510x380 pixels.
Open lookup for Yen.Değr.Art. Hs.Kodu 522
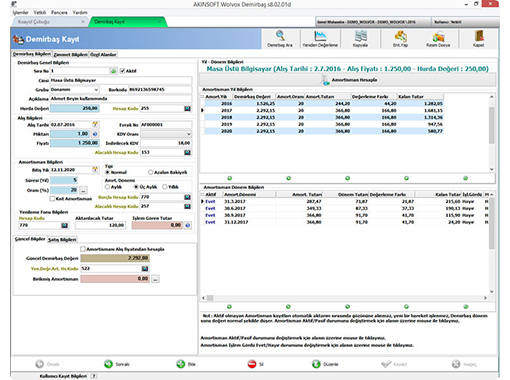tap(145, 268)
